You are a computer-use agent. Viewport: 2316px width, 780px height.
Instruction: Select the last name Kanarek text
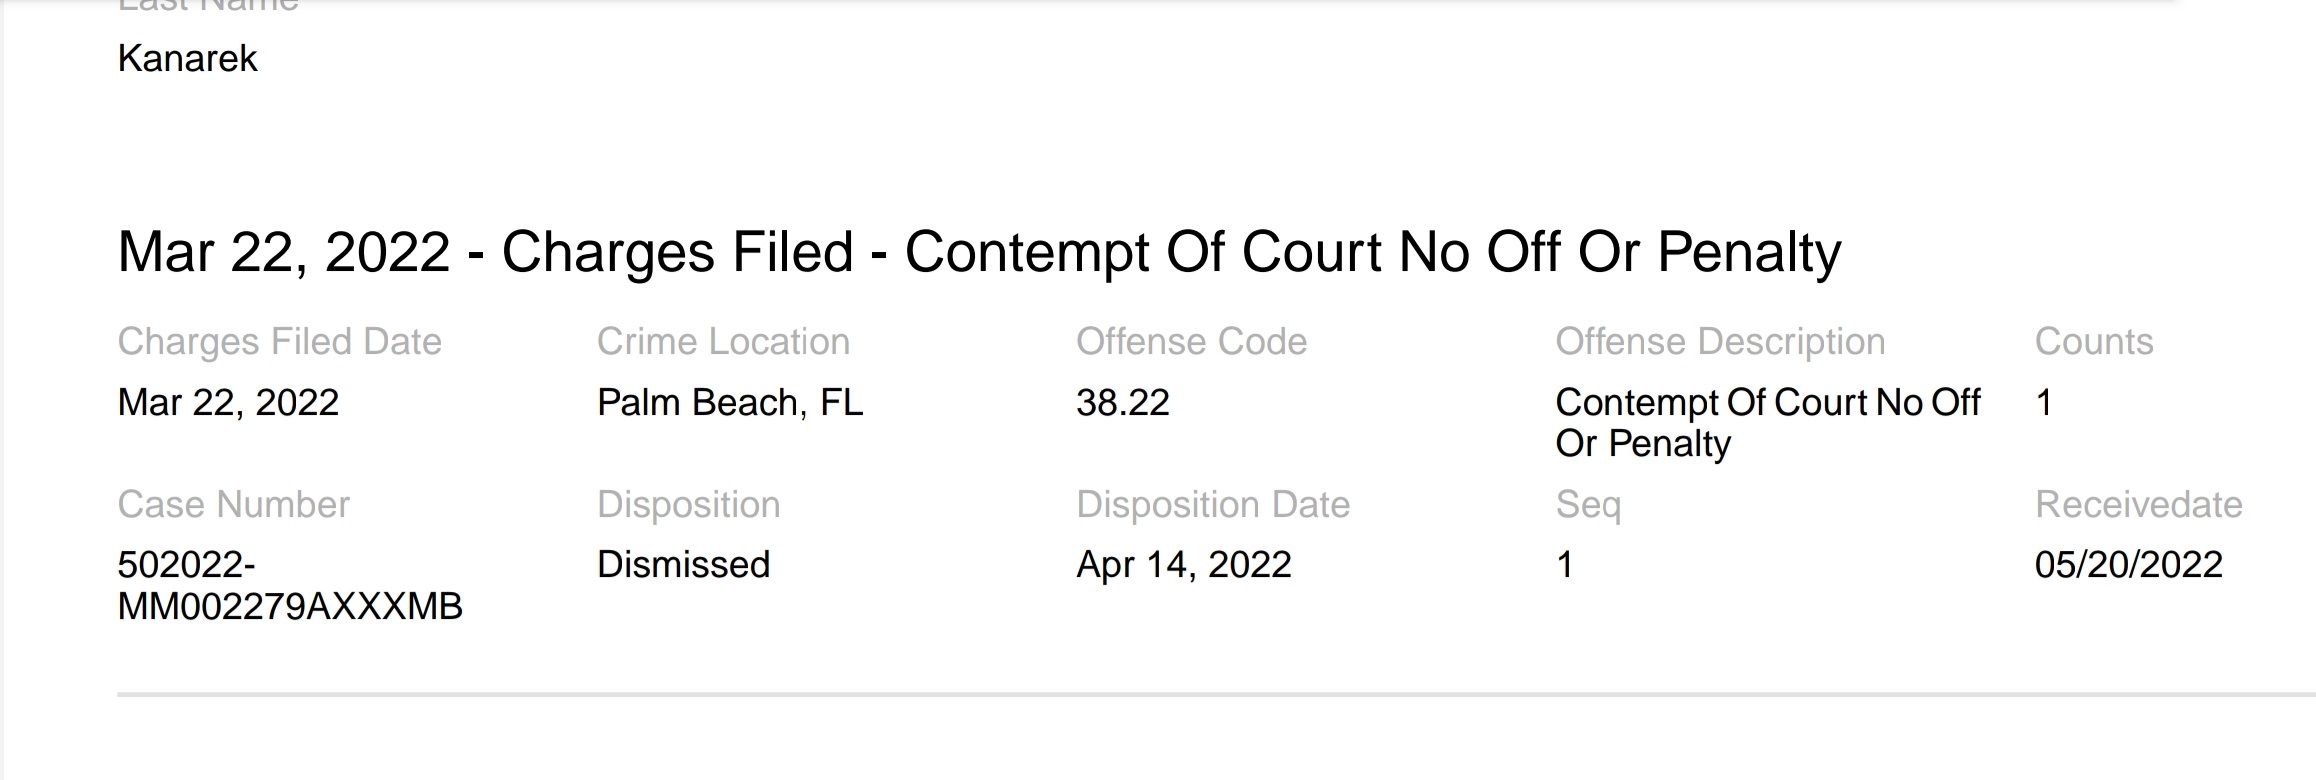tap(187, 59)
